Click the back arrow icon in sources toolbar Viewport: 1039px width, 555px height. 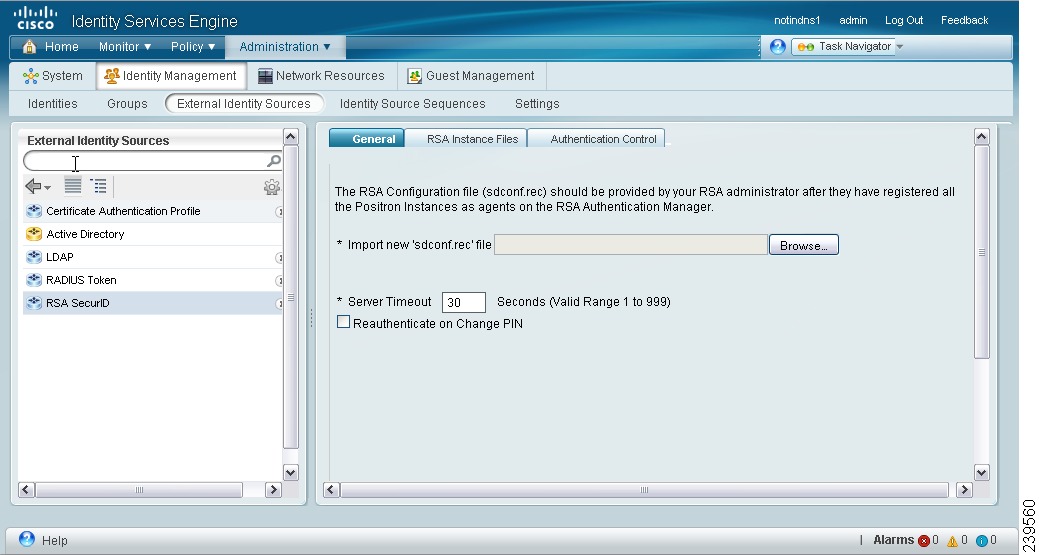click(33, 186)
